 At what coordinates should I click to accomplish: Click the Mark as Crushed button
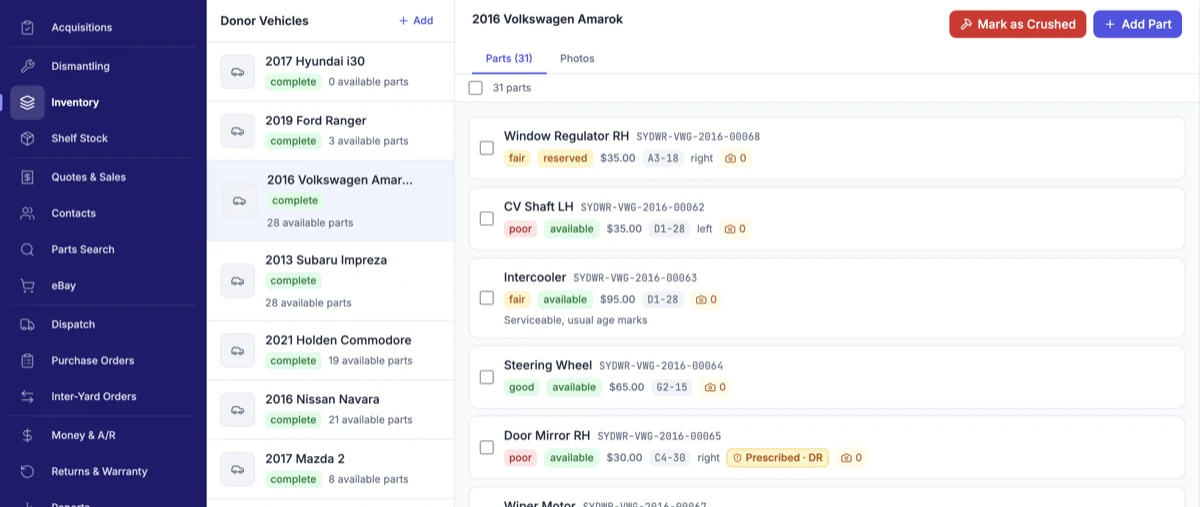tap(1017, 24)
